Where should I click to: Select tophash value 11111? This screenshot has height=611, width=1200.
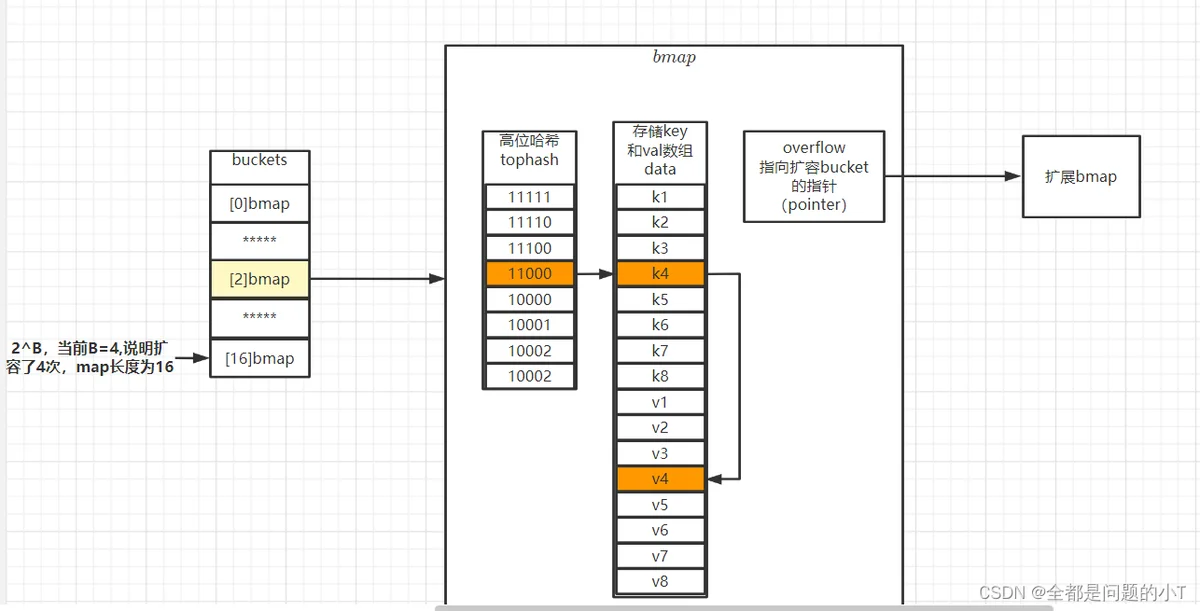tap(529, 197)
